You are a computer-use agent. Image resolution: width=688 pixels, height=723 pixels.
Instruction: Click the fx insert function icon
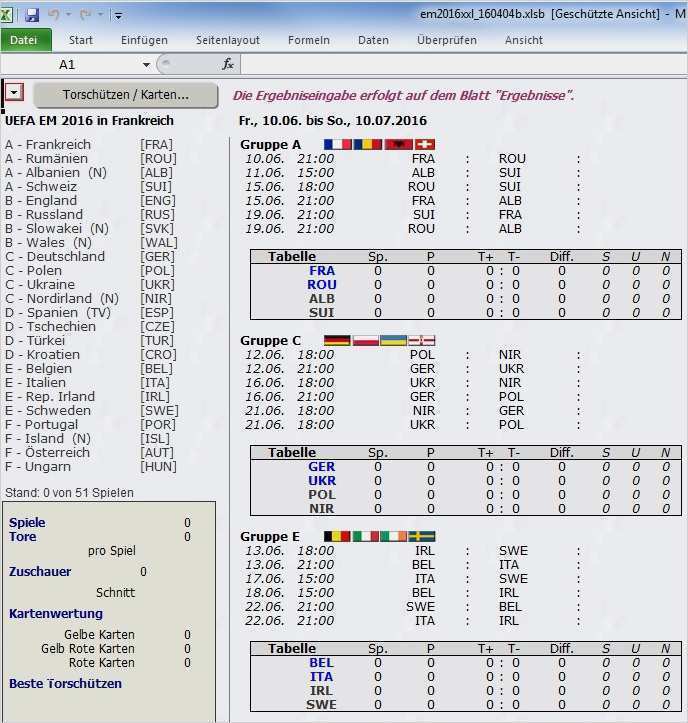click(228, 64)
